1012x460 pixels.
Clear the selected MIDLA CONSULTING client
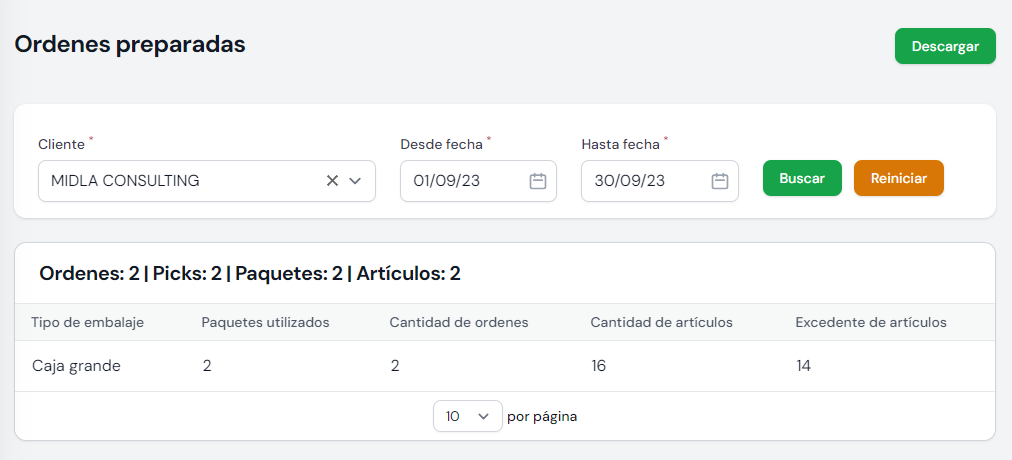[x=332, y=181]
